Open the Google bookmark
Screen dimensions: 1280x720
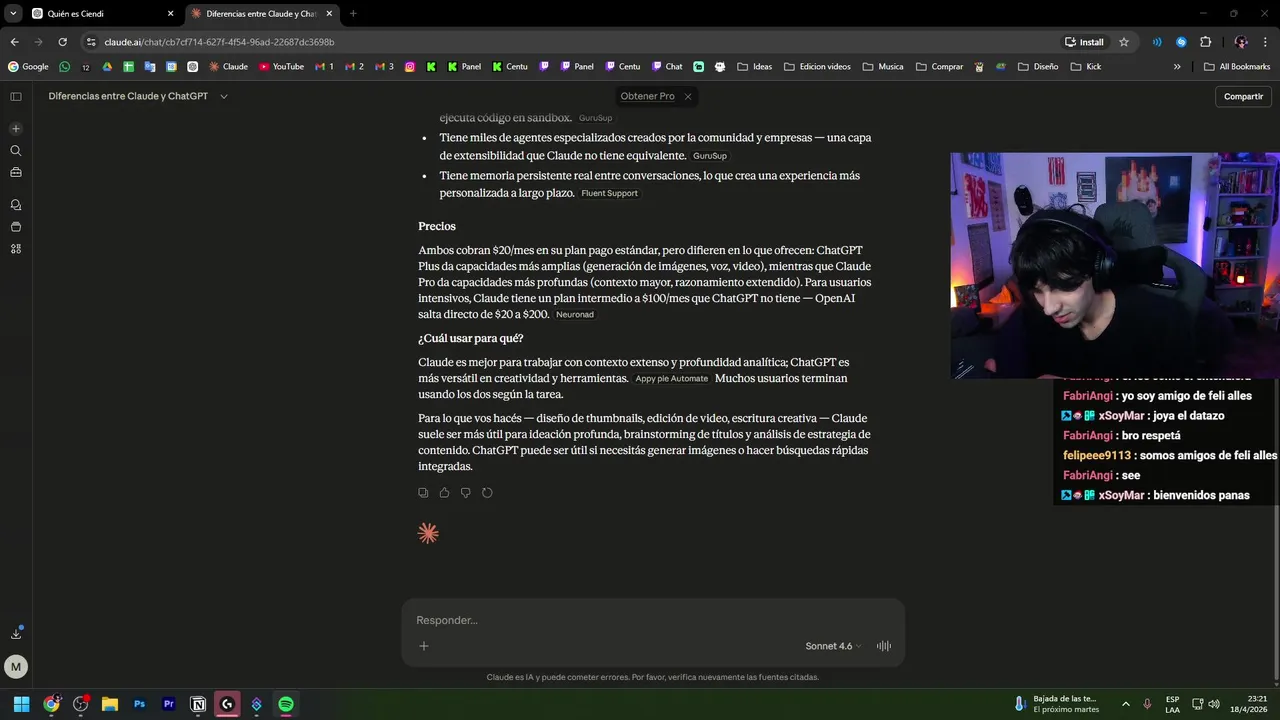click(x=28, y=67)
